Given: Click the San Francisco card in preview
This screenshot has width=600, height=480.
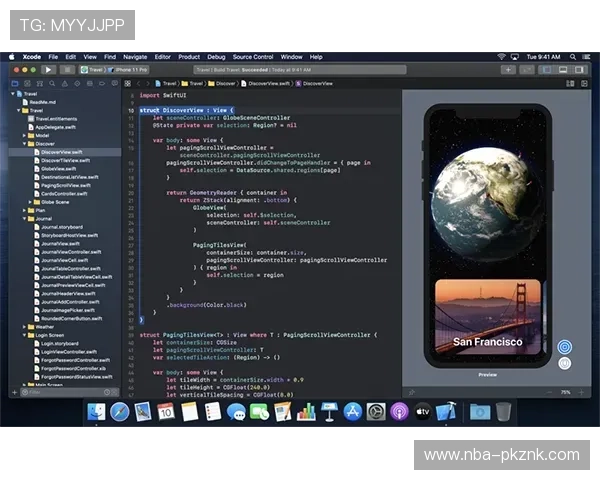Looking at the screenshot, I should 488,322.
